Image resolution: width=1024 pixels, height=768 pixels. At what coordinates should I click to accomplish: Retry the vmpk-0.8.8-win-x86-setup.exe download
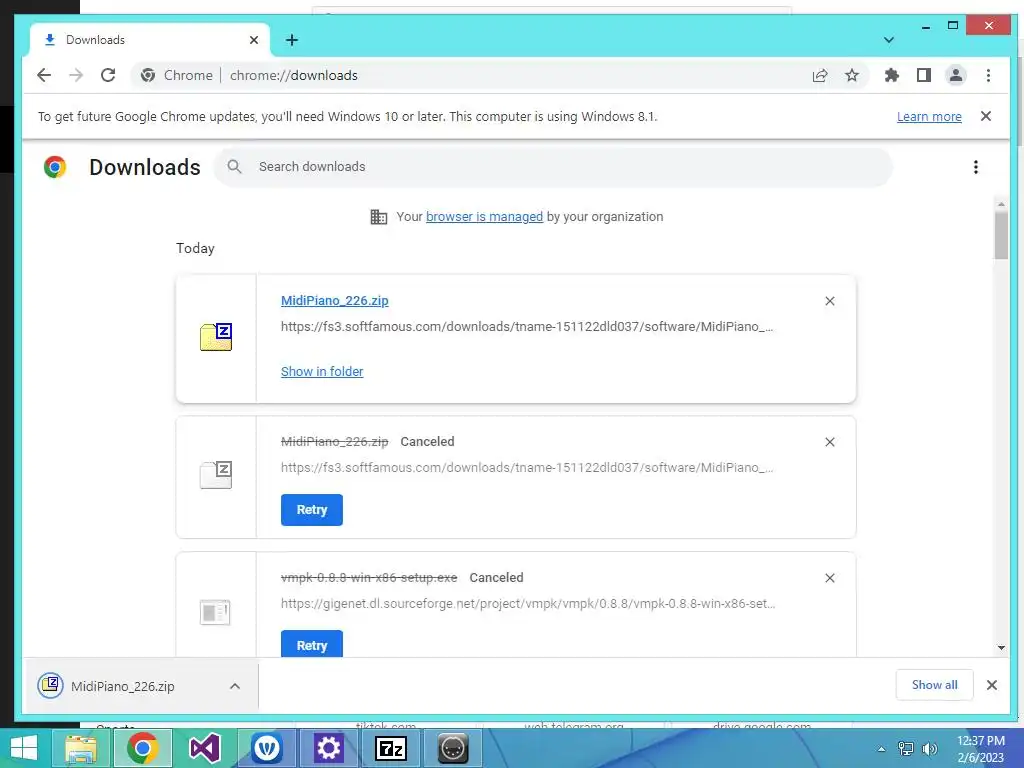tap(312, 644)
